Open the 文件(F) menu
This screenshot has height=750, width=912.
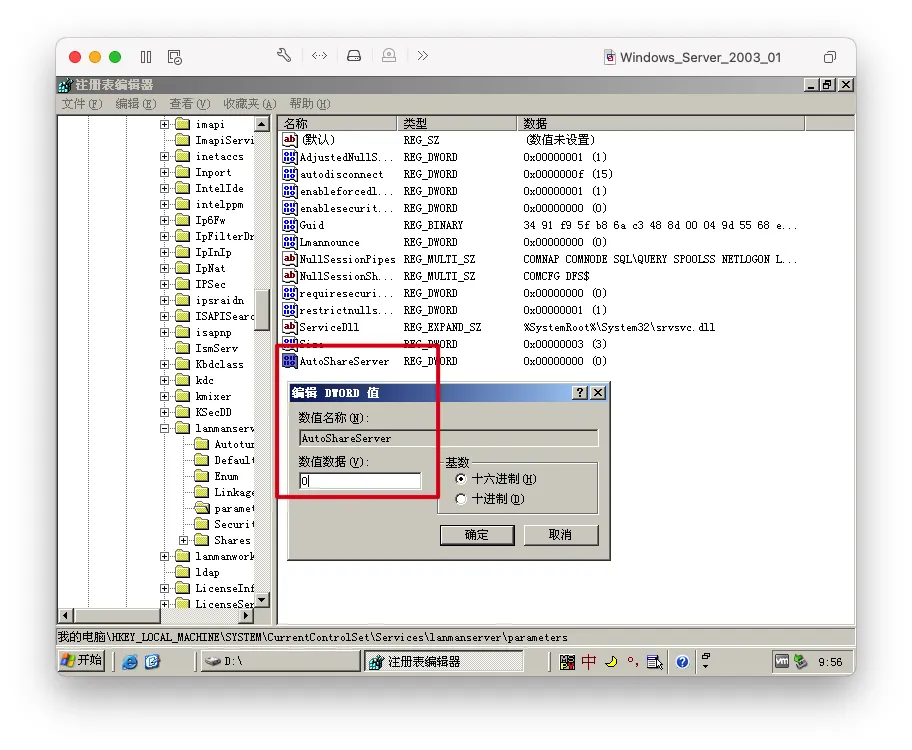[82, 104]
